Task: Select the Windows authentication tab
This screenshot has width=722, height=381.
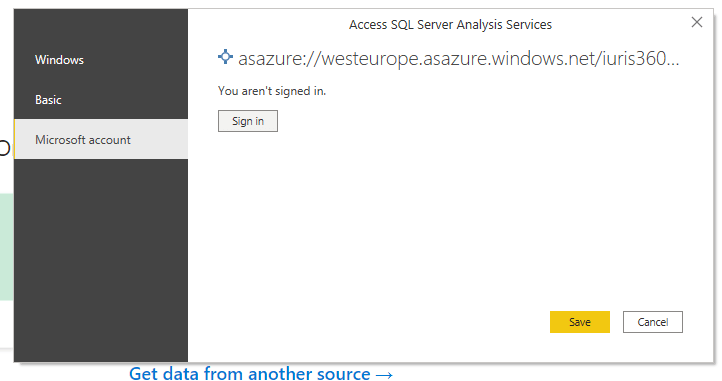Action: pos(101,60)
